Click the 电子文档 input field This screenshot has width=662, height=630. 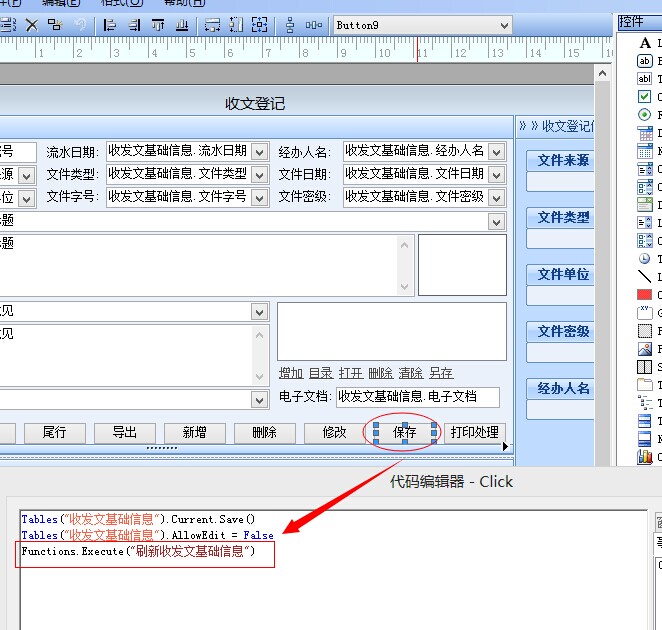click(x=418, y=397)
